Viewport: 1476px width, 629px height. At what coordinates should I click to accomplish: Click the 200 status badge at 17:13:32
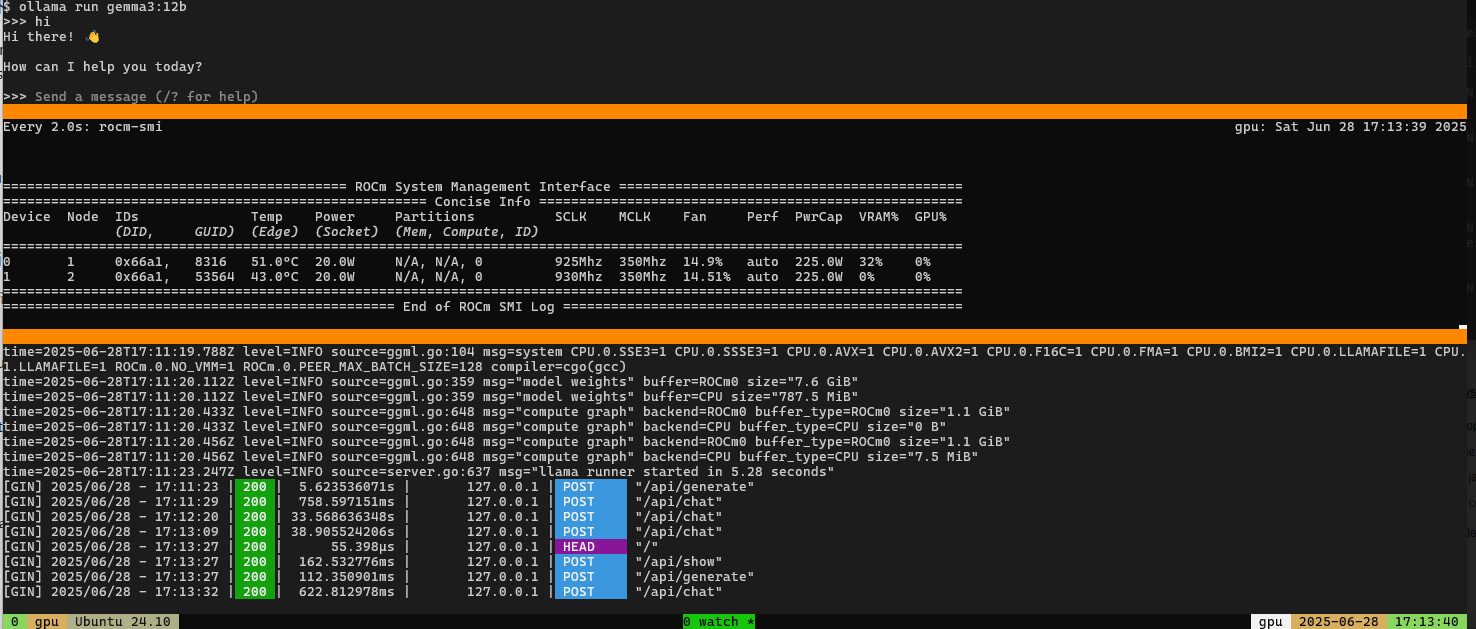255,592
